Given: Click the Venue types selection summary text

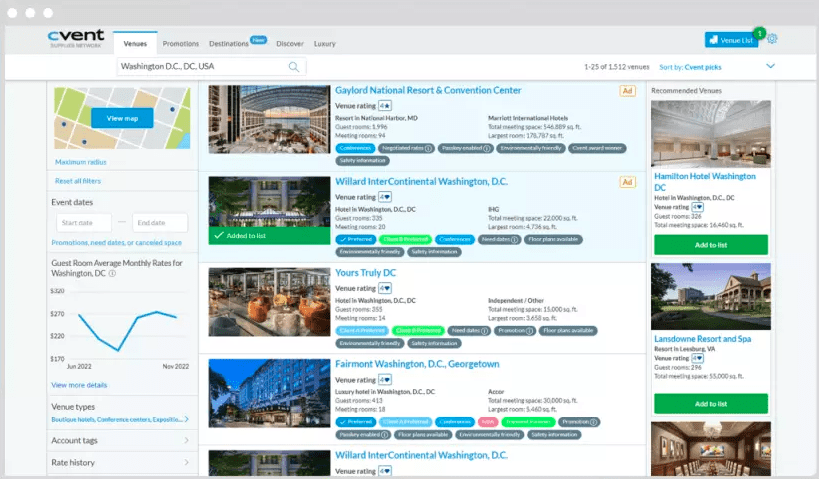Looking at the screenshot, I should [x=116, y=419].
